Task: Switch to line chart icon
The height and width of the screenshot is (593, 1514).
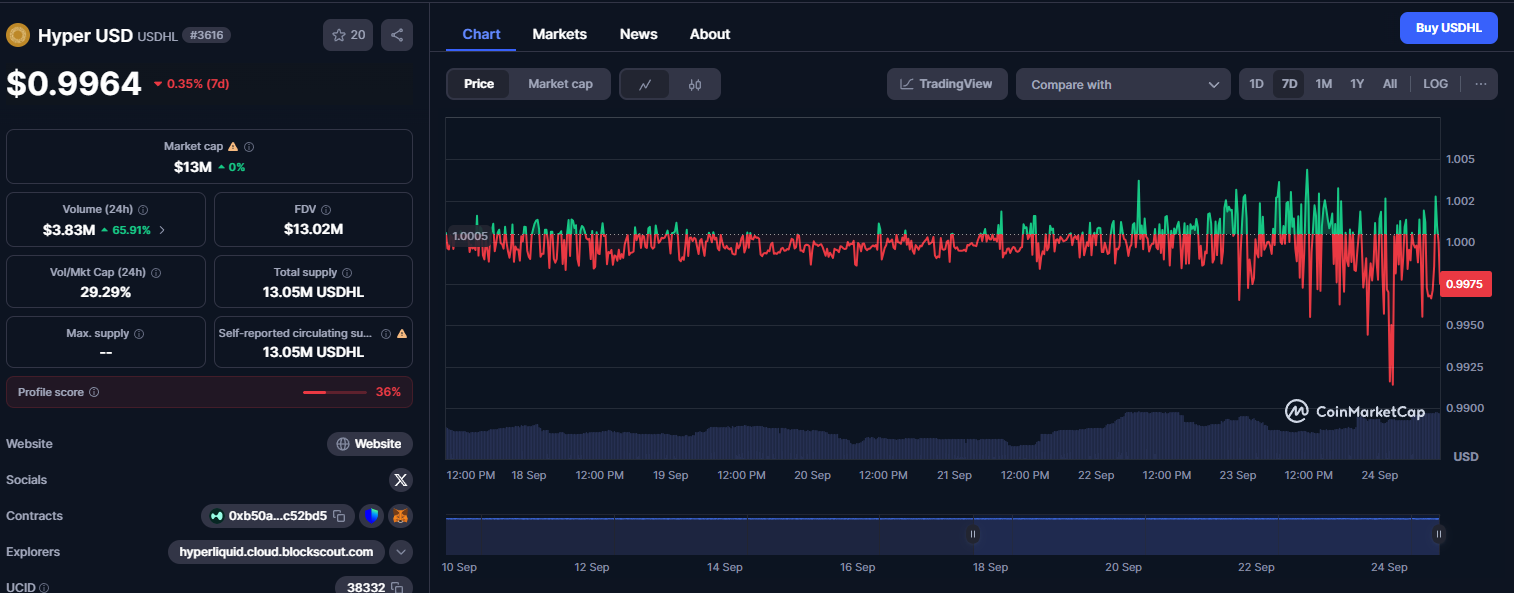Action: [646, 84]
